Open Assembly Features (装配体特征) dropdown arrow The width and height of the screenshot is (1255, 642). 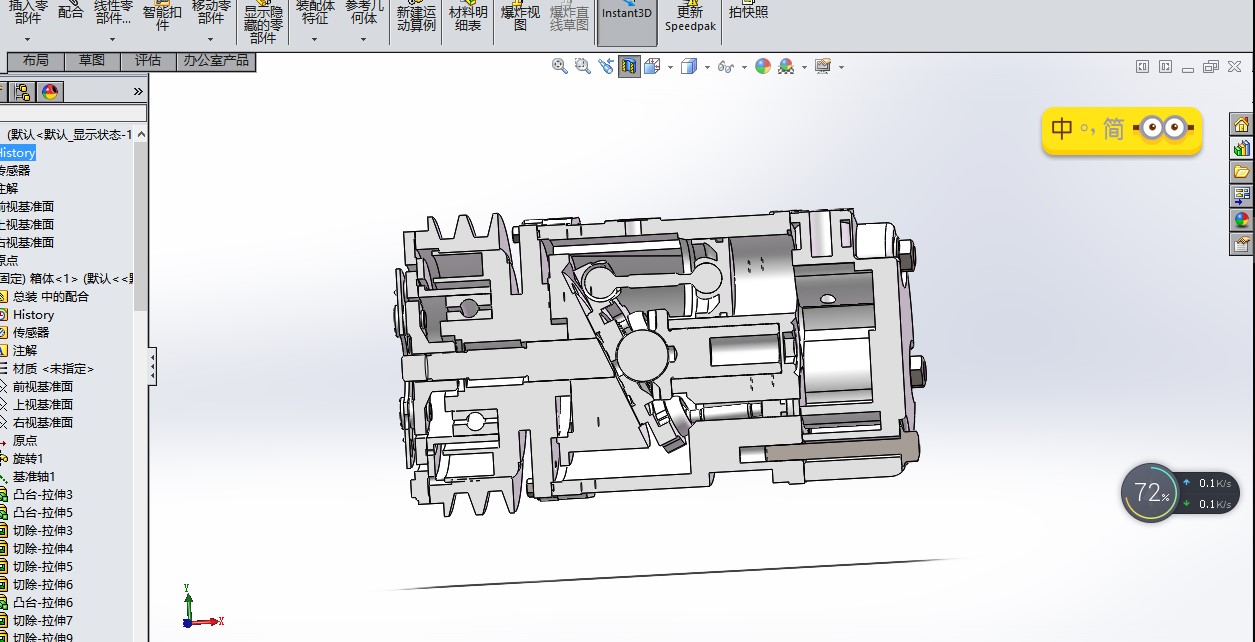click(315, 40)
